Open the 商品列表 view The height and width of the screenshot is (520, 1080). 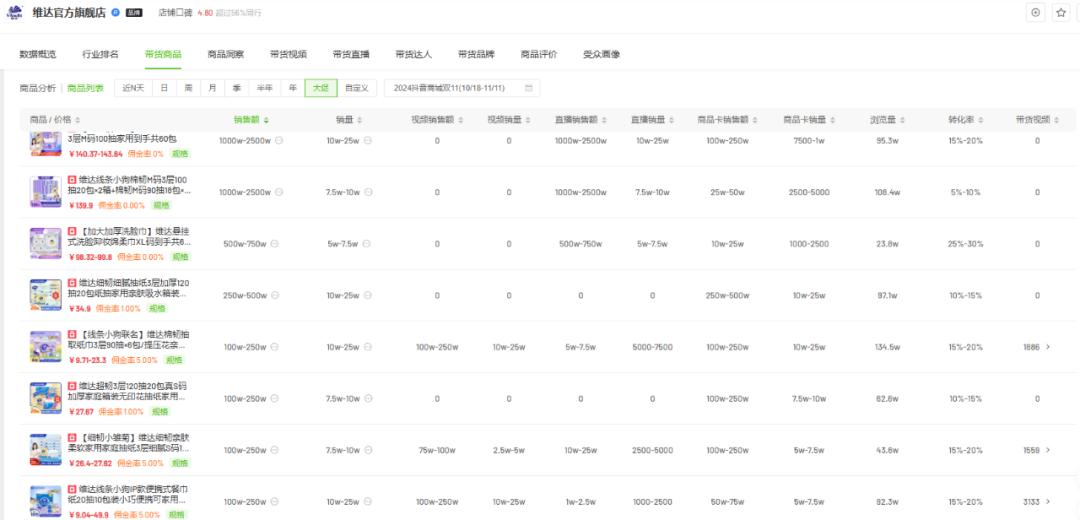(85, 88)
